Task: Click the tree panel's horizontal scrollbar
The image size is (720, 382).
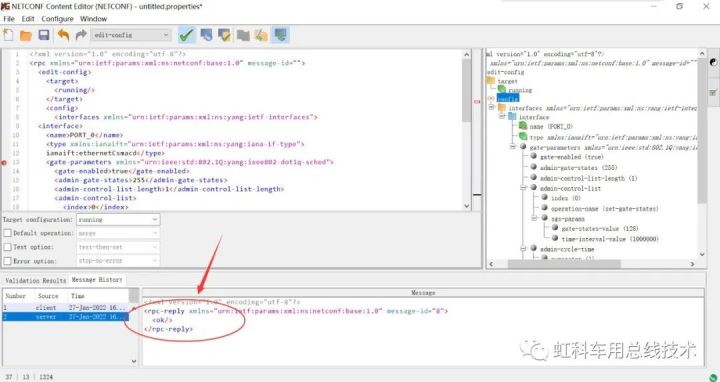Action: [564, 264]
